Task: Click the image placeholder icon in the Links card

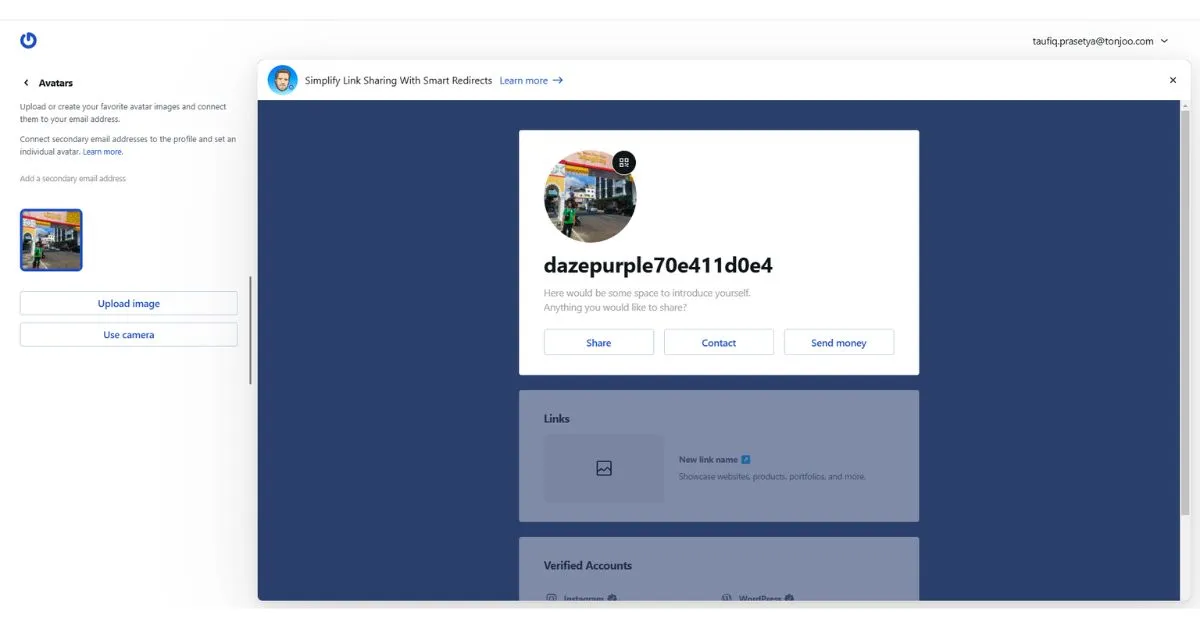Action: tap(603, 467)
